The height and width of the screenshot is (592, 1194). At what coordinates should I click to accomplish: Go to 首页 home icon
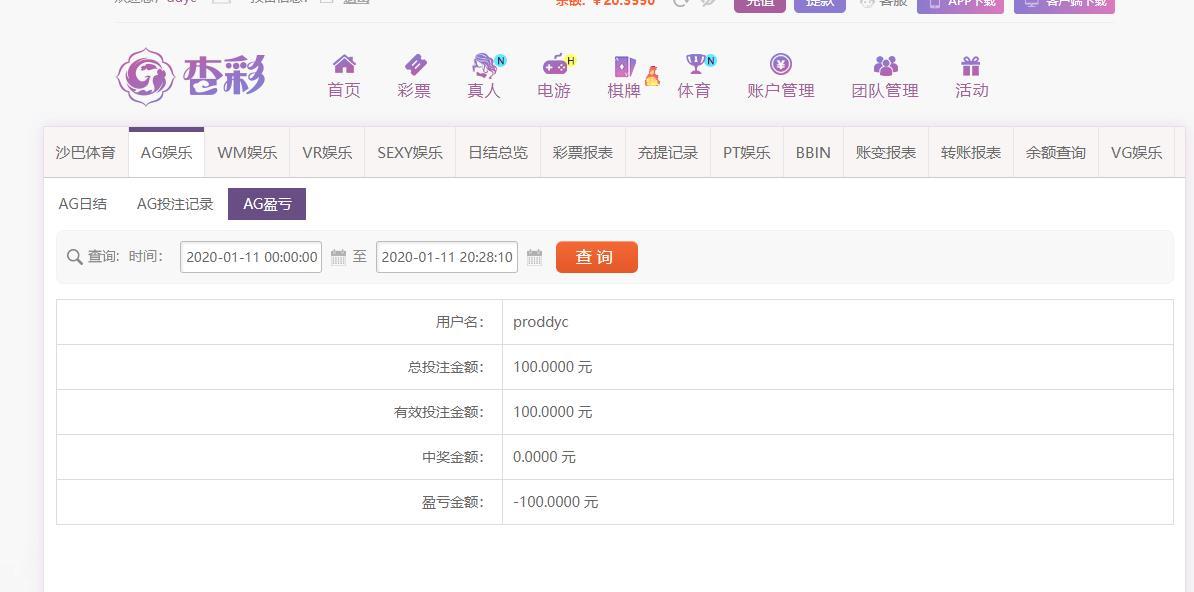tap(344, 66)
